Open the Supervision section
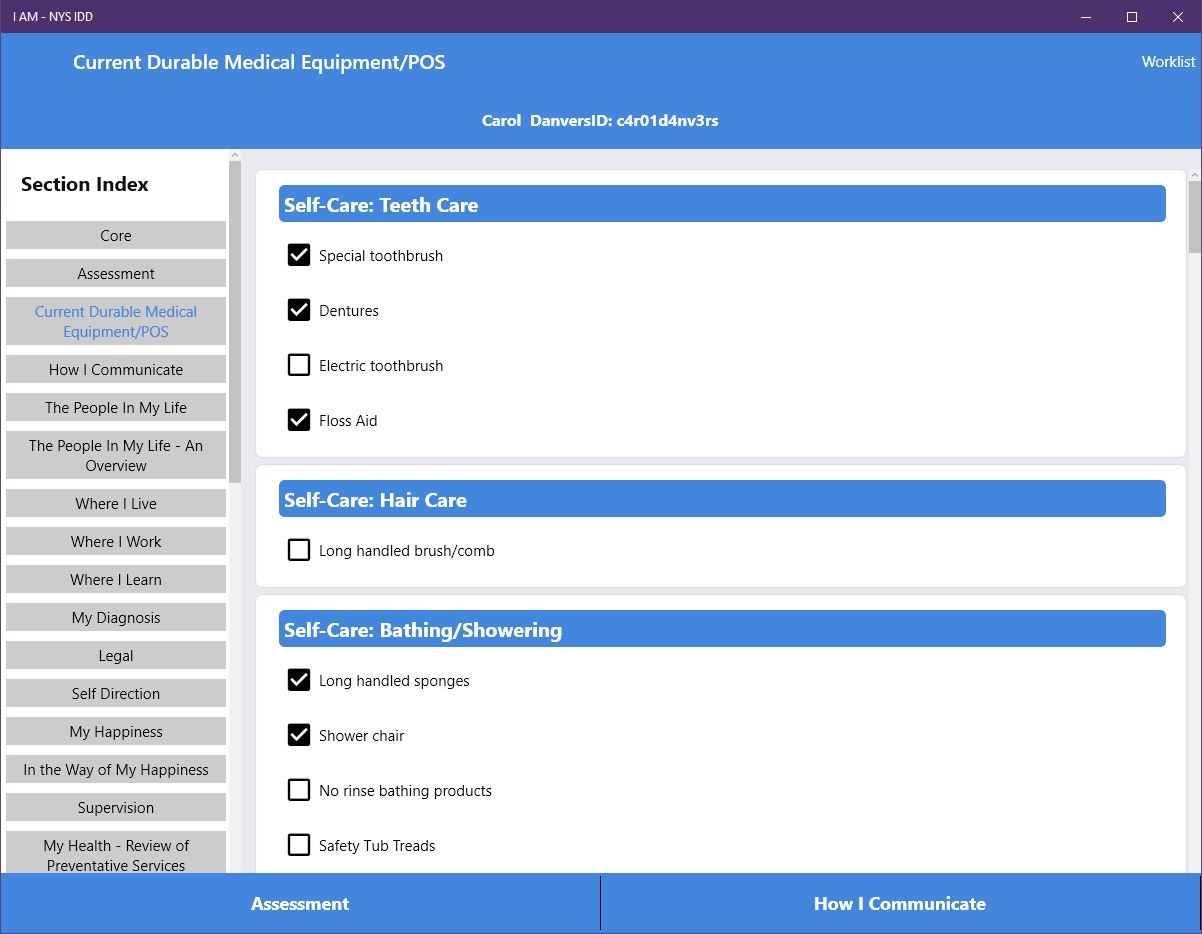 click(115, 807)
